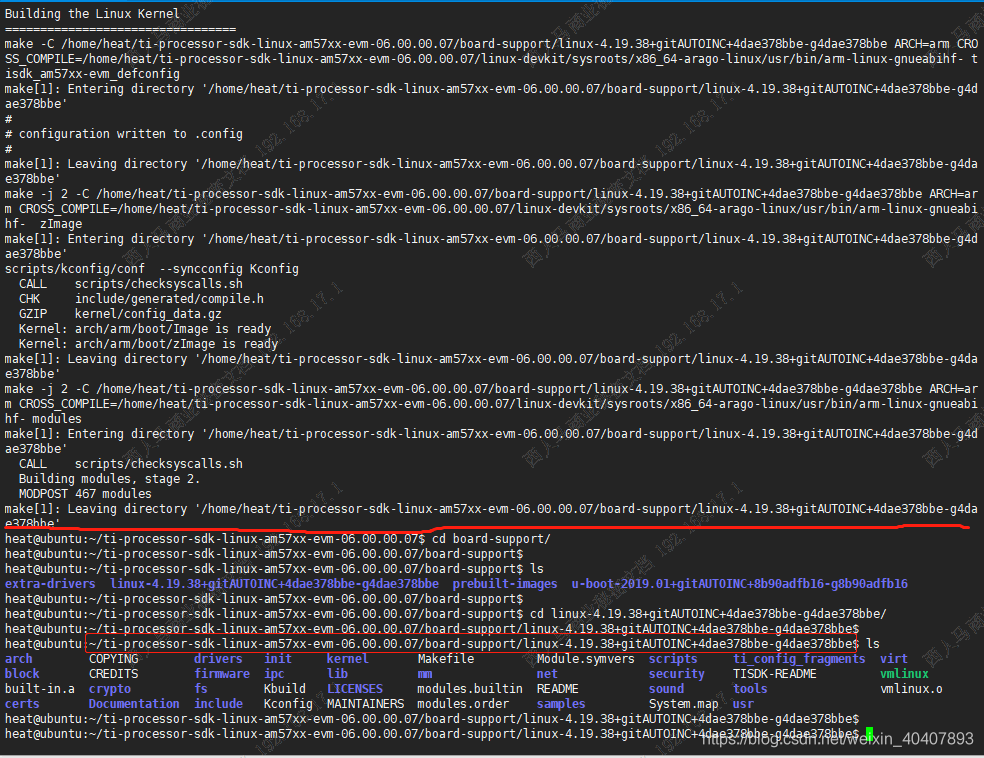Click the 'modules.builtin' file name
The width and height of the screenshot is (984, 758).
point(470,689)
